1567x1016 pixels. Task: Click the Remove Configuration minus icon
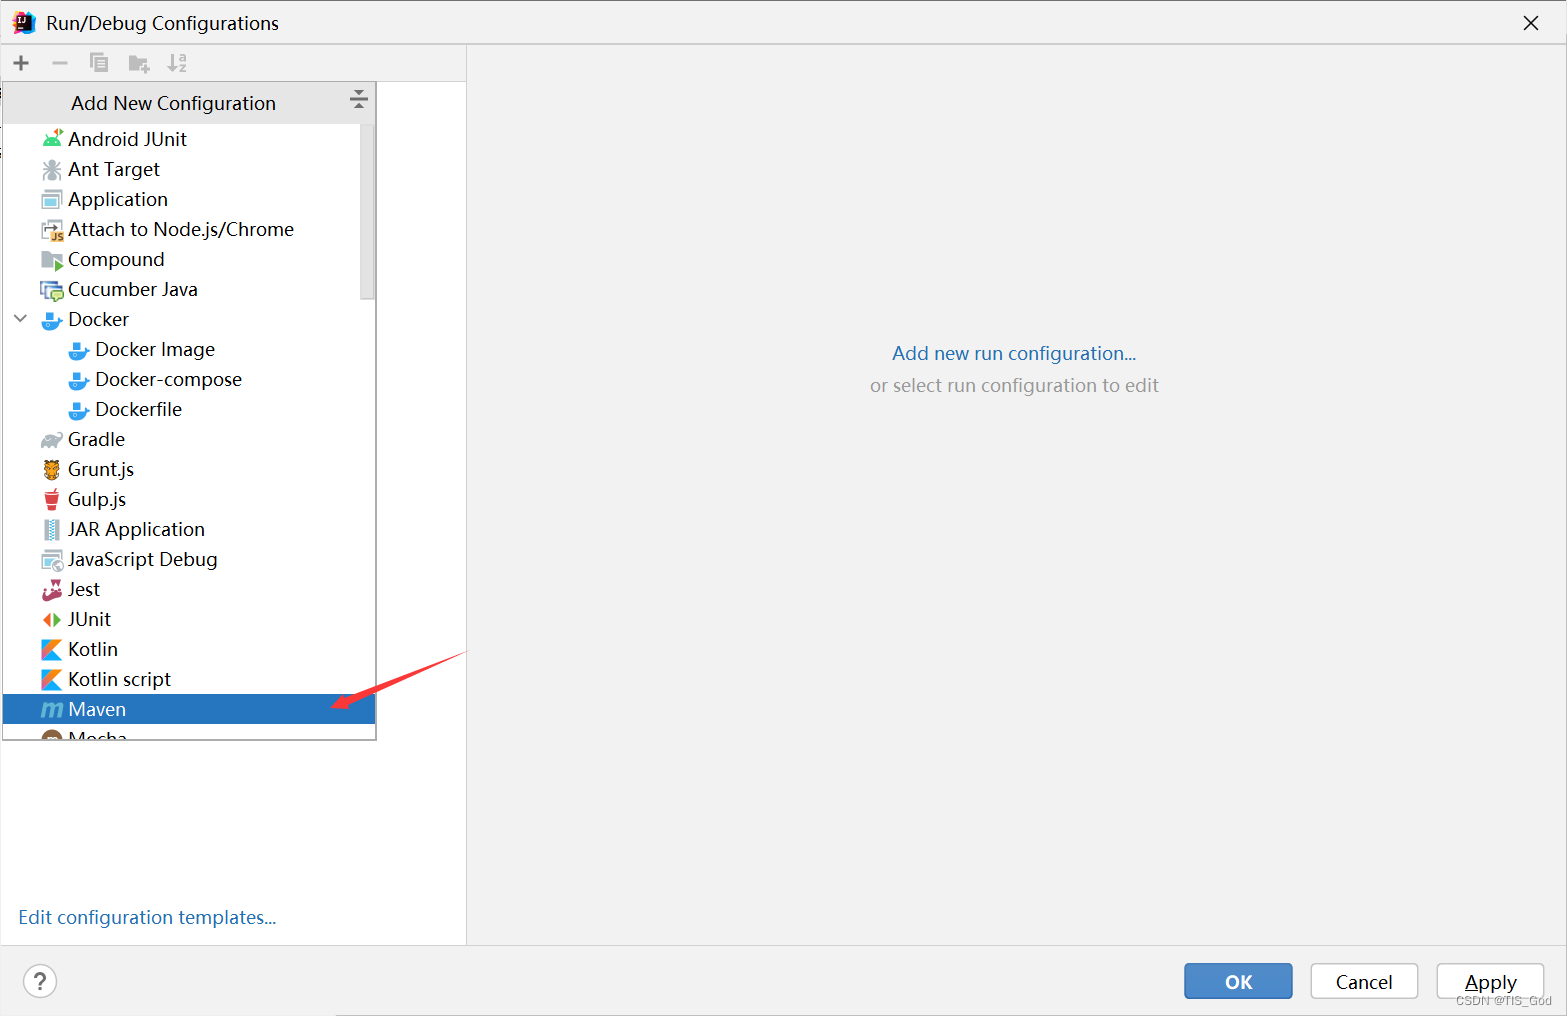tap(60, 63)
